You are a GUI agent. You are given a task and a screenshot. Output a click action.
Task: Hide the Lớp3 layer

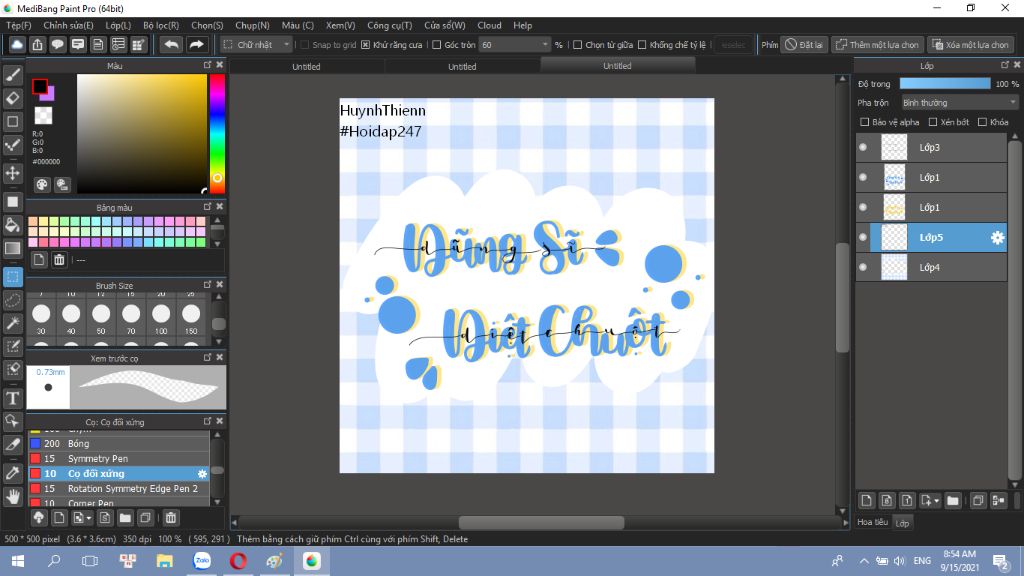tap(863, 148)
